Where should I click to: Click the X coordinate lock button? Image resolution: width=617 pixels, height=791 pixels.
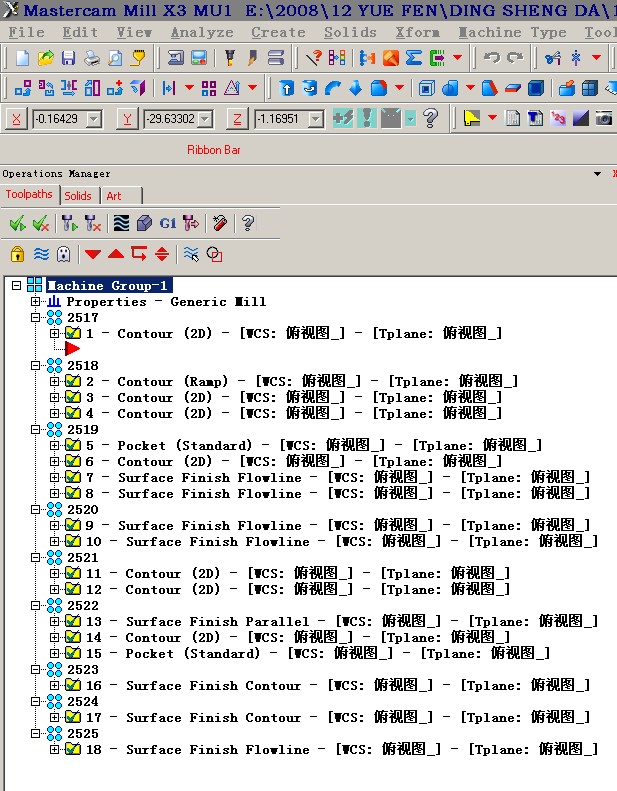click(17, 120)
